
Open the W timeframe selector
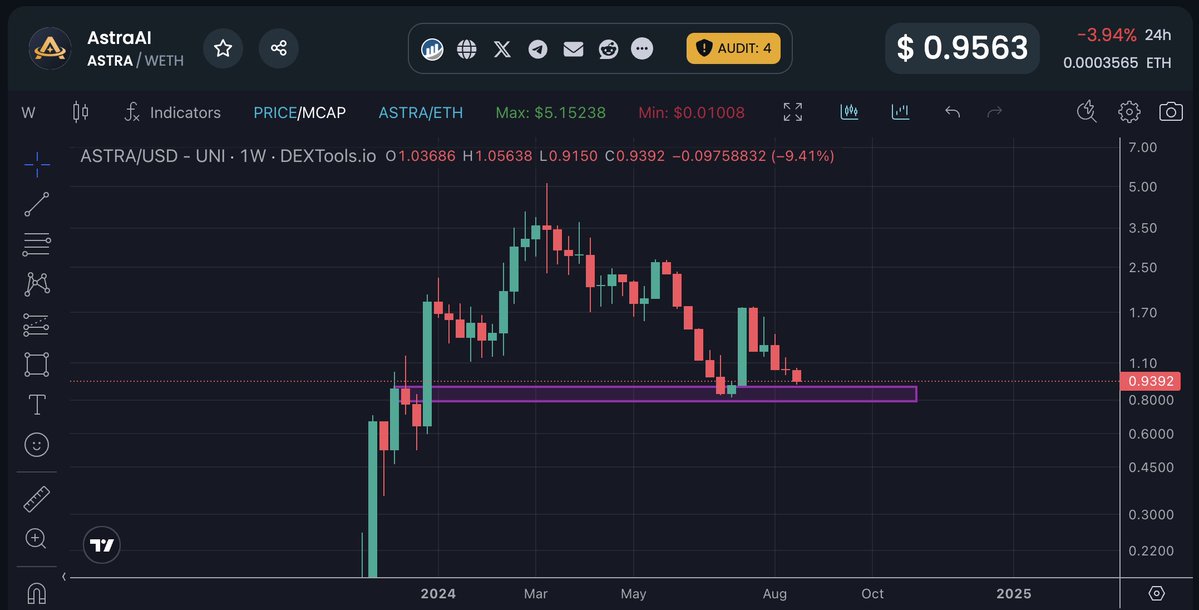coord(28,113)
